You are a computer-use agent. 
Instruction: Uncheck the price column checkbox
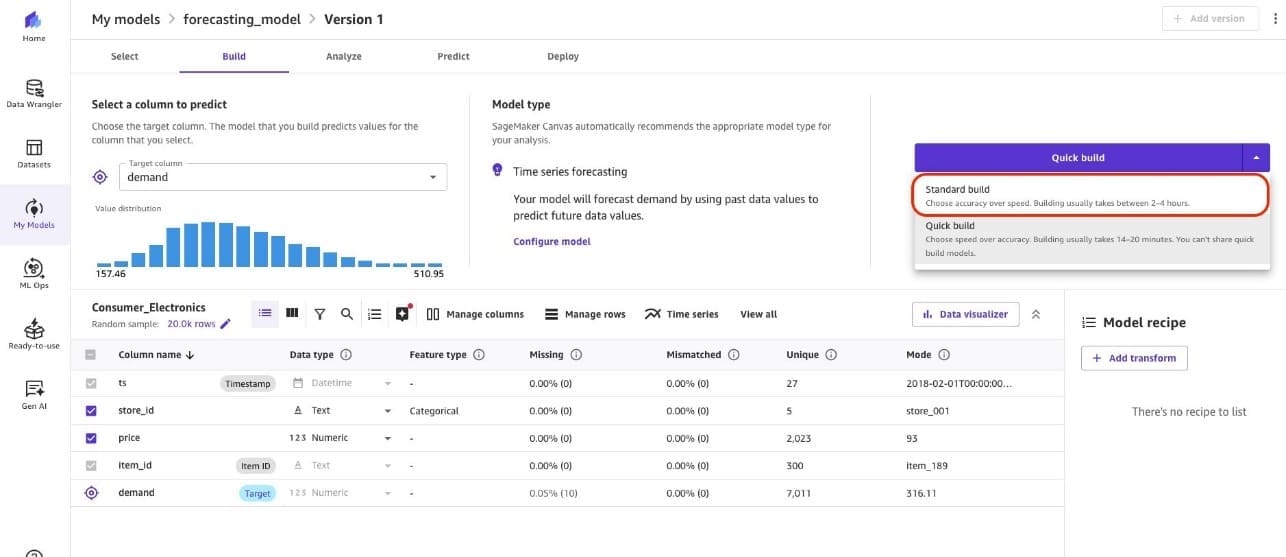click(92, 438)
